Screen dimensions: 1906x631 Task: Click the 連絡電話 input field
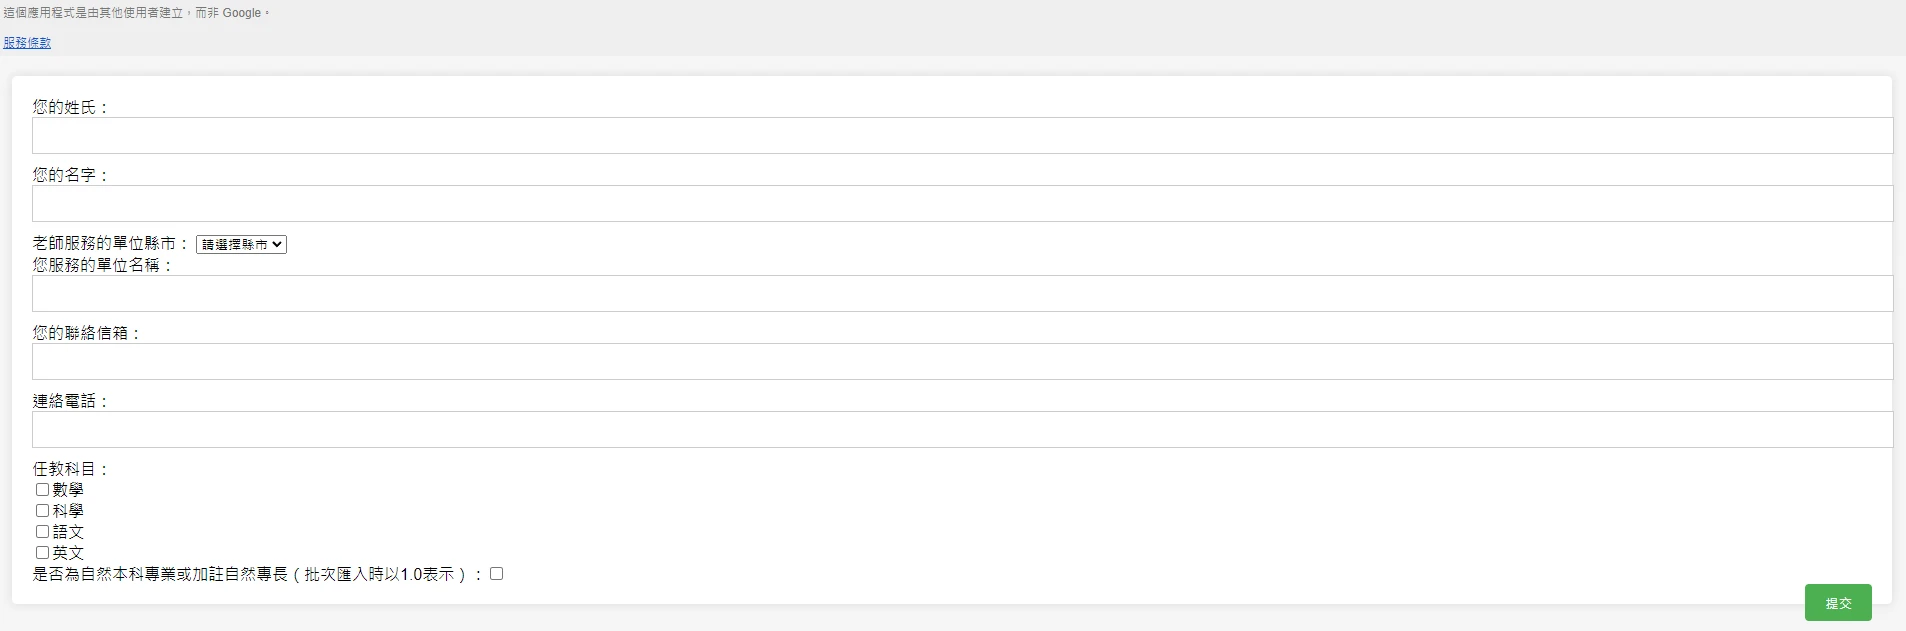click(x=962, y=430)
